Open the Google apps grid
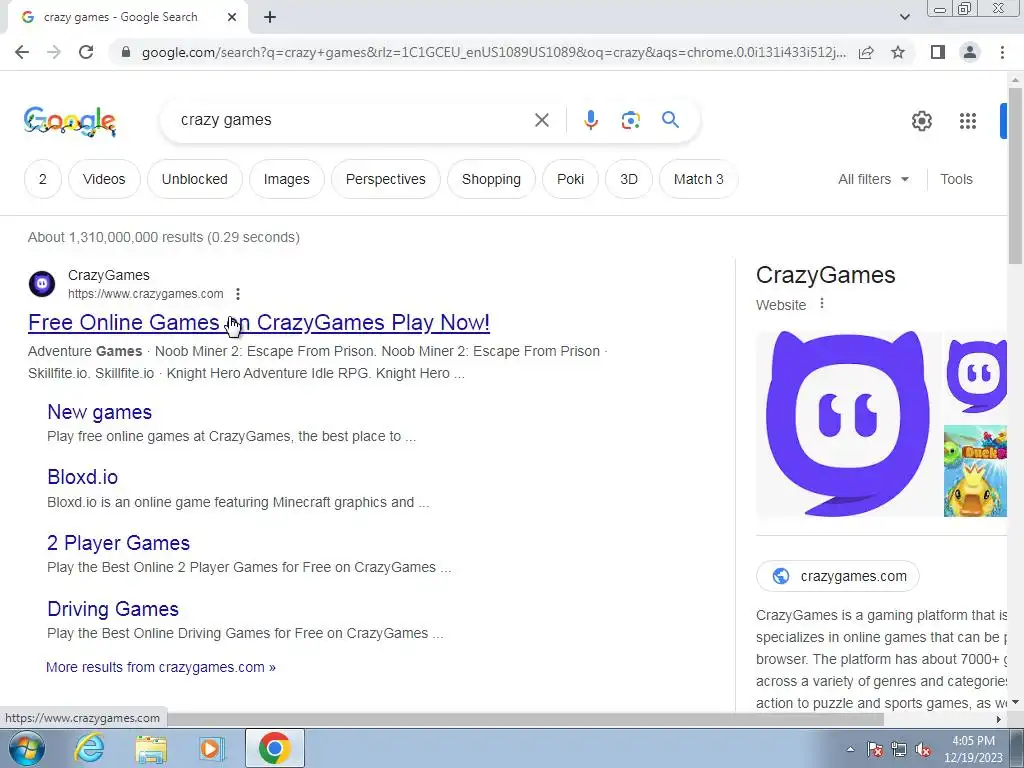This screenshot has width=1024, height=768. (968, 121)
